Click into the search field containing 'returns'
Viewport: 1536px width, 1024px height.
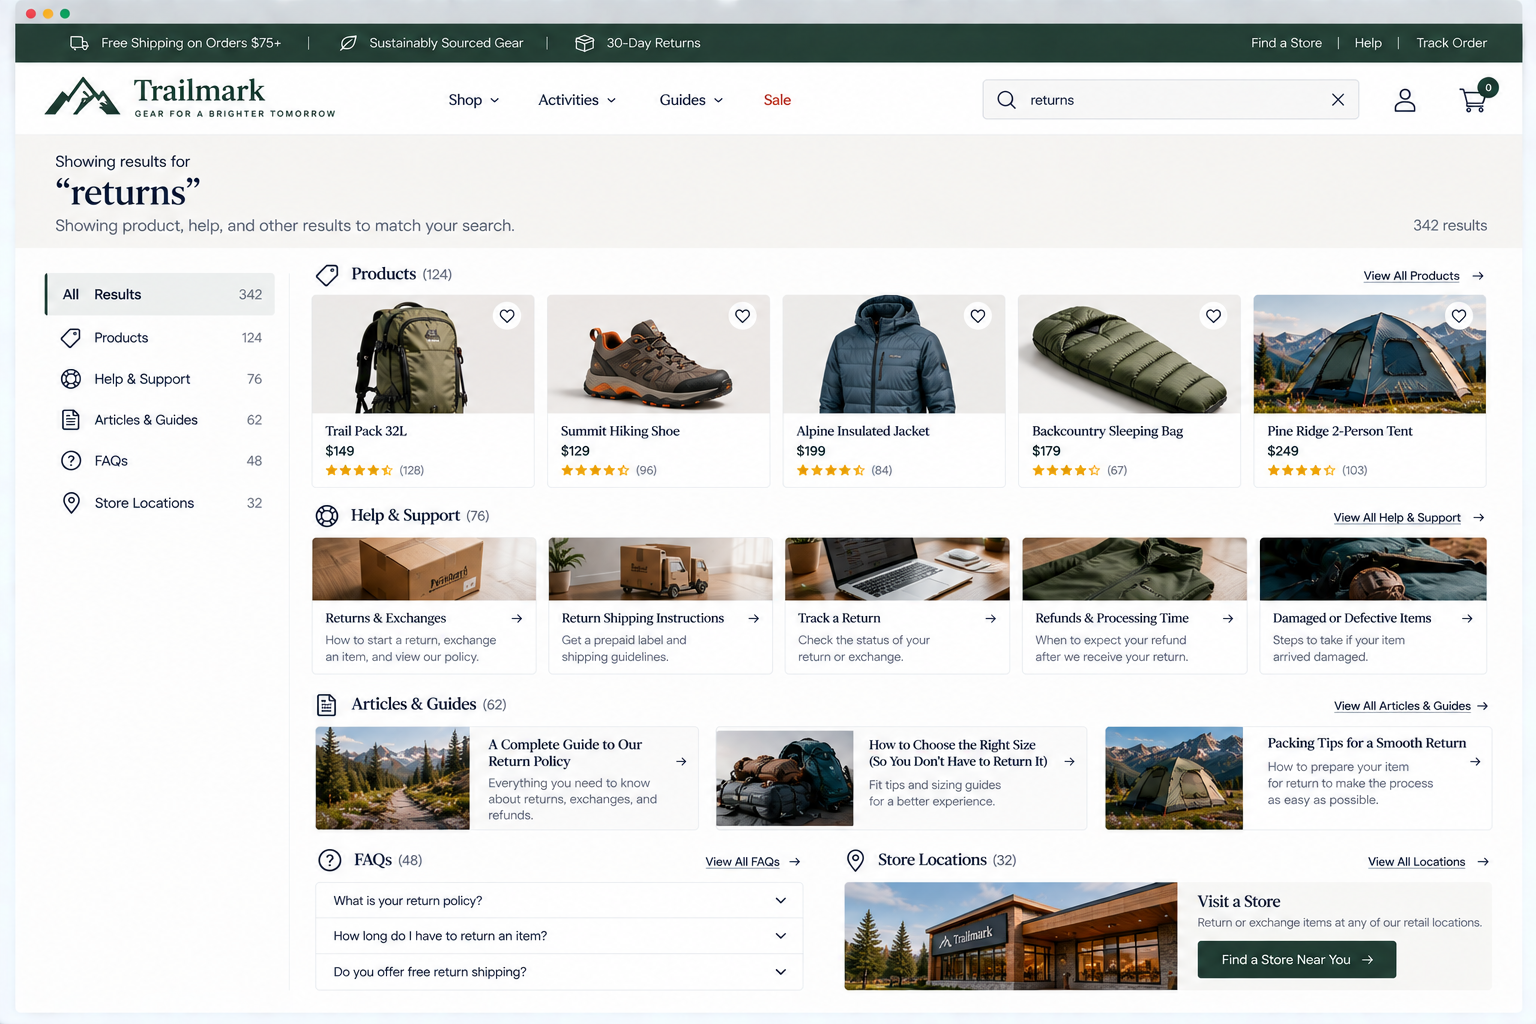click(1171, 100)
